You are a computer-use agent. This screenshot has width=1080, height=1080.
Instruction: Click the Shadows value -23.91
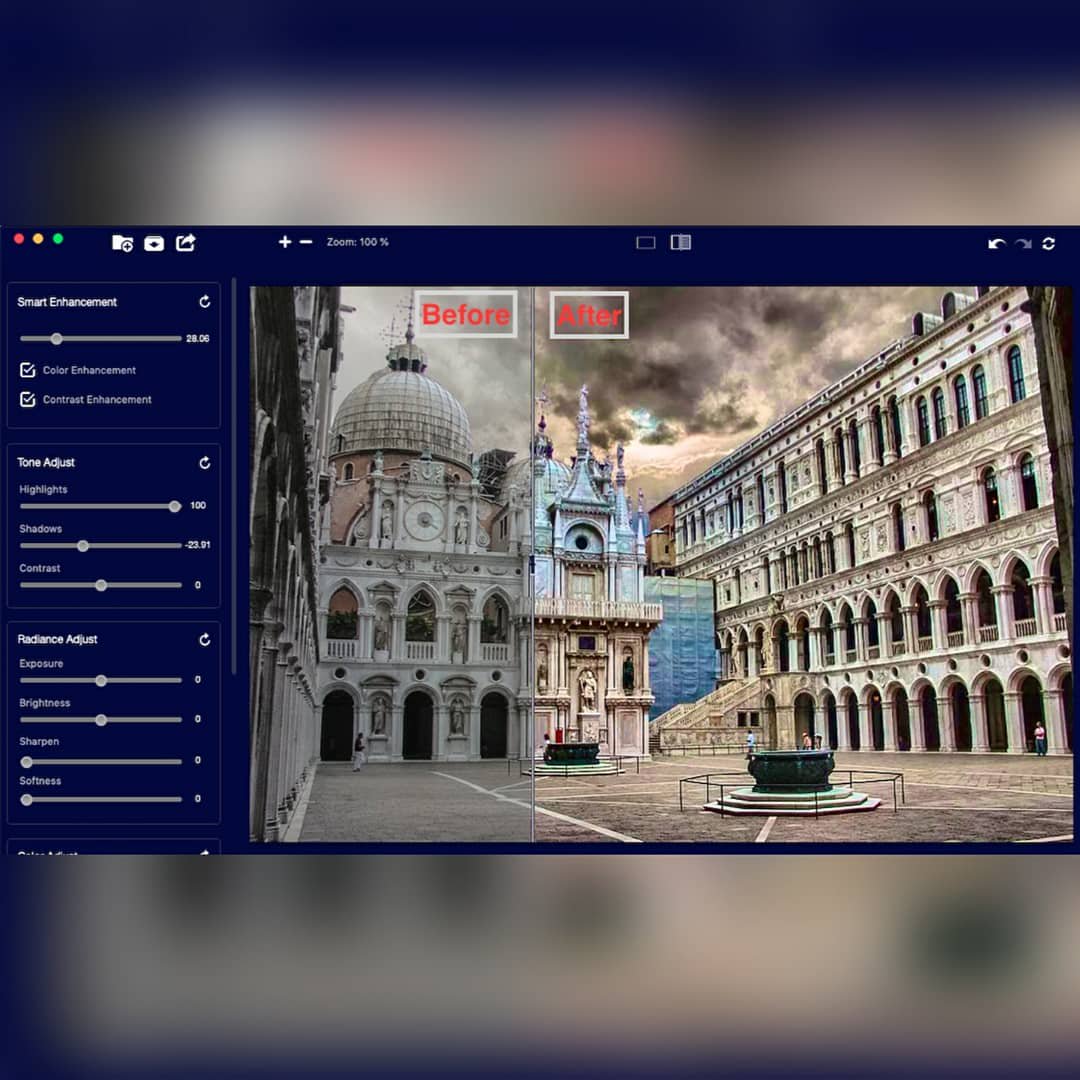(x=198, y=545)
